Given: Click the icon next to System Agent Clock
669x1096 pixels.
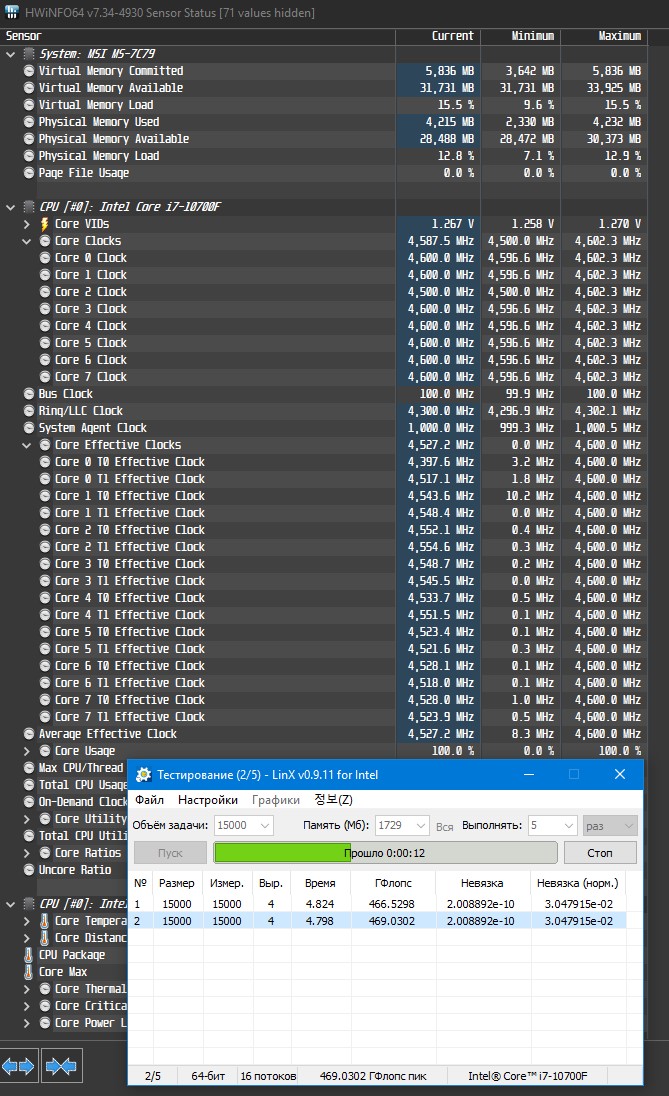Looking at the screenshot, I should click(29, 428).
